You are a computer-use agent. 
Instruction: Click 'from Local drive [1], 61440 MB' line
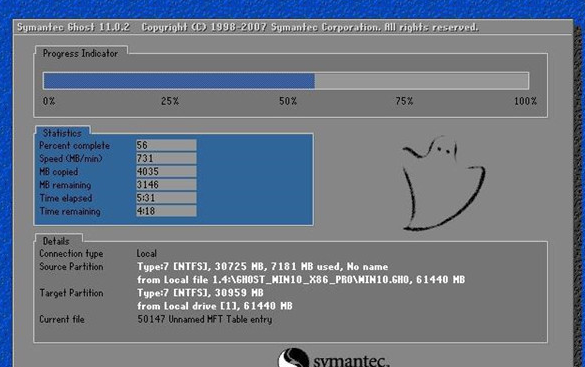pos(215,306)
